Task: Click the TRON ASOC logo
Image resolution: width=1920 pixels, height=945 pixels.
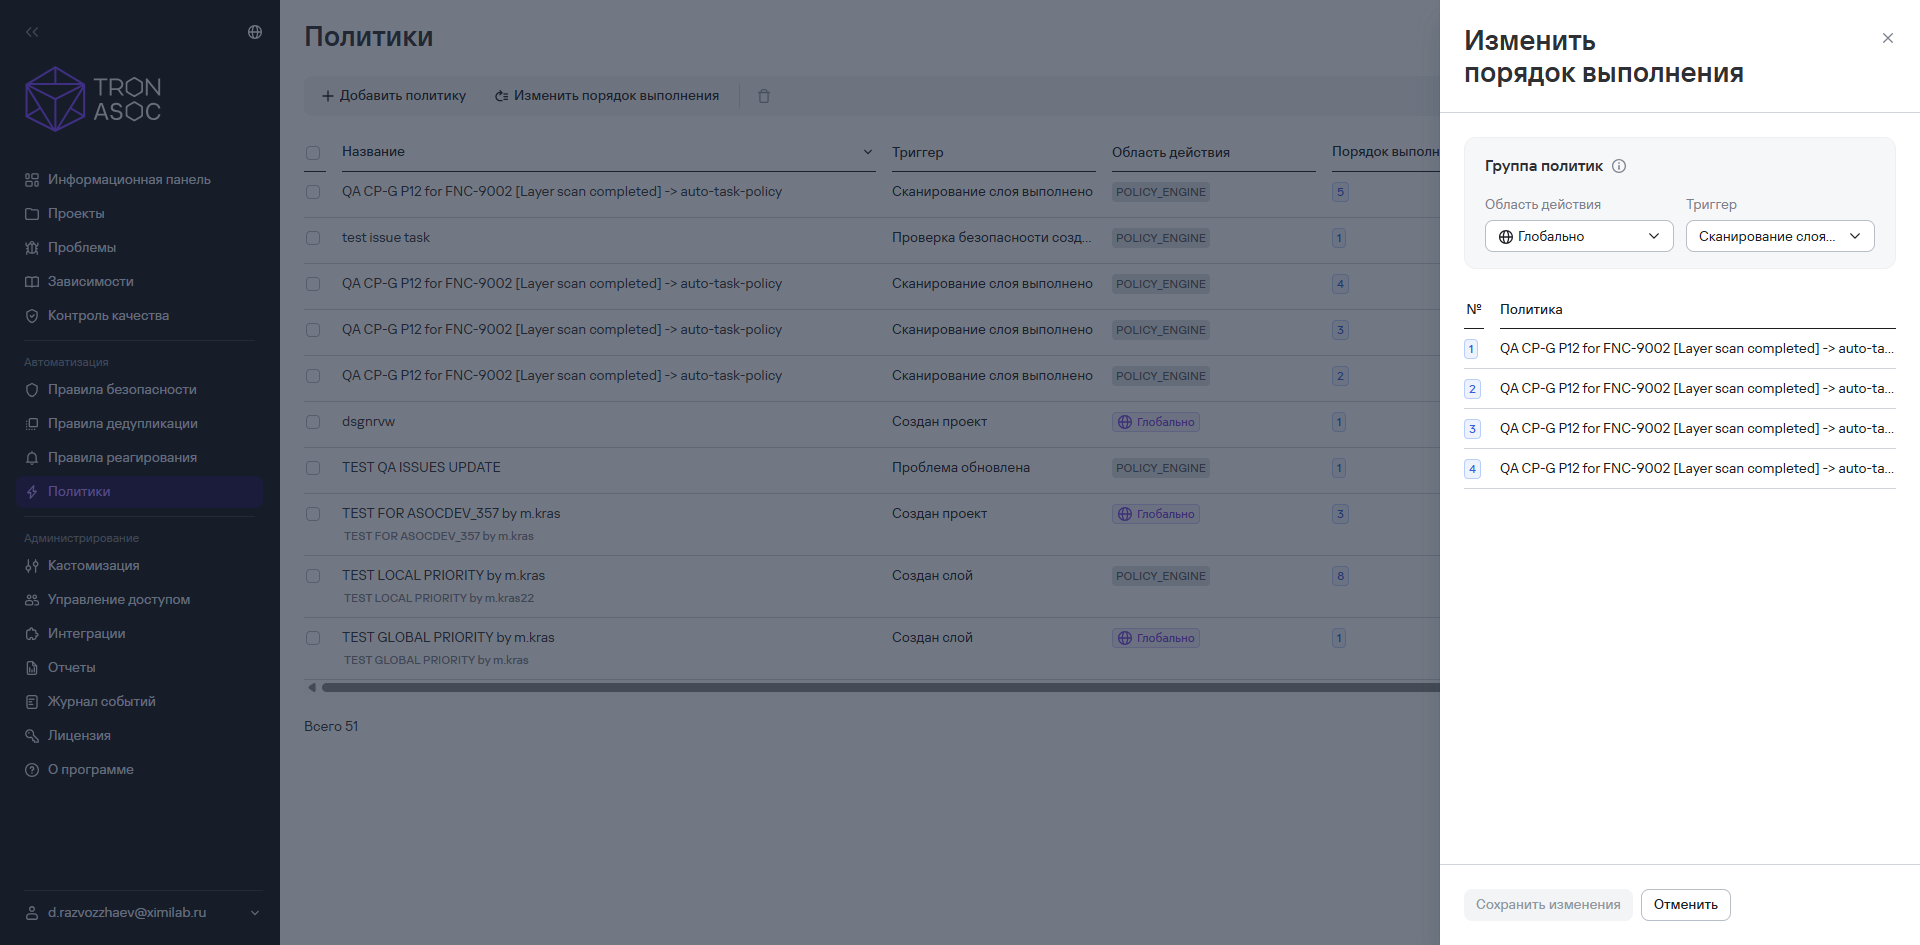Action: [93, 99]
